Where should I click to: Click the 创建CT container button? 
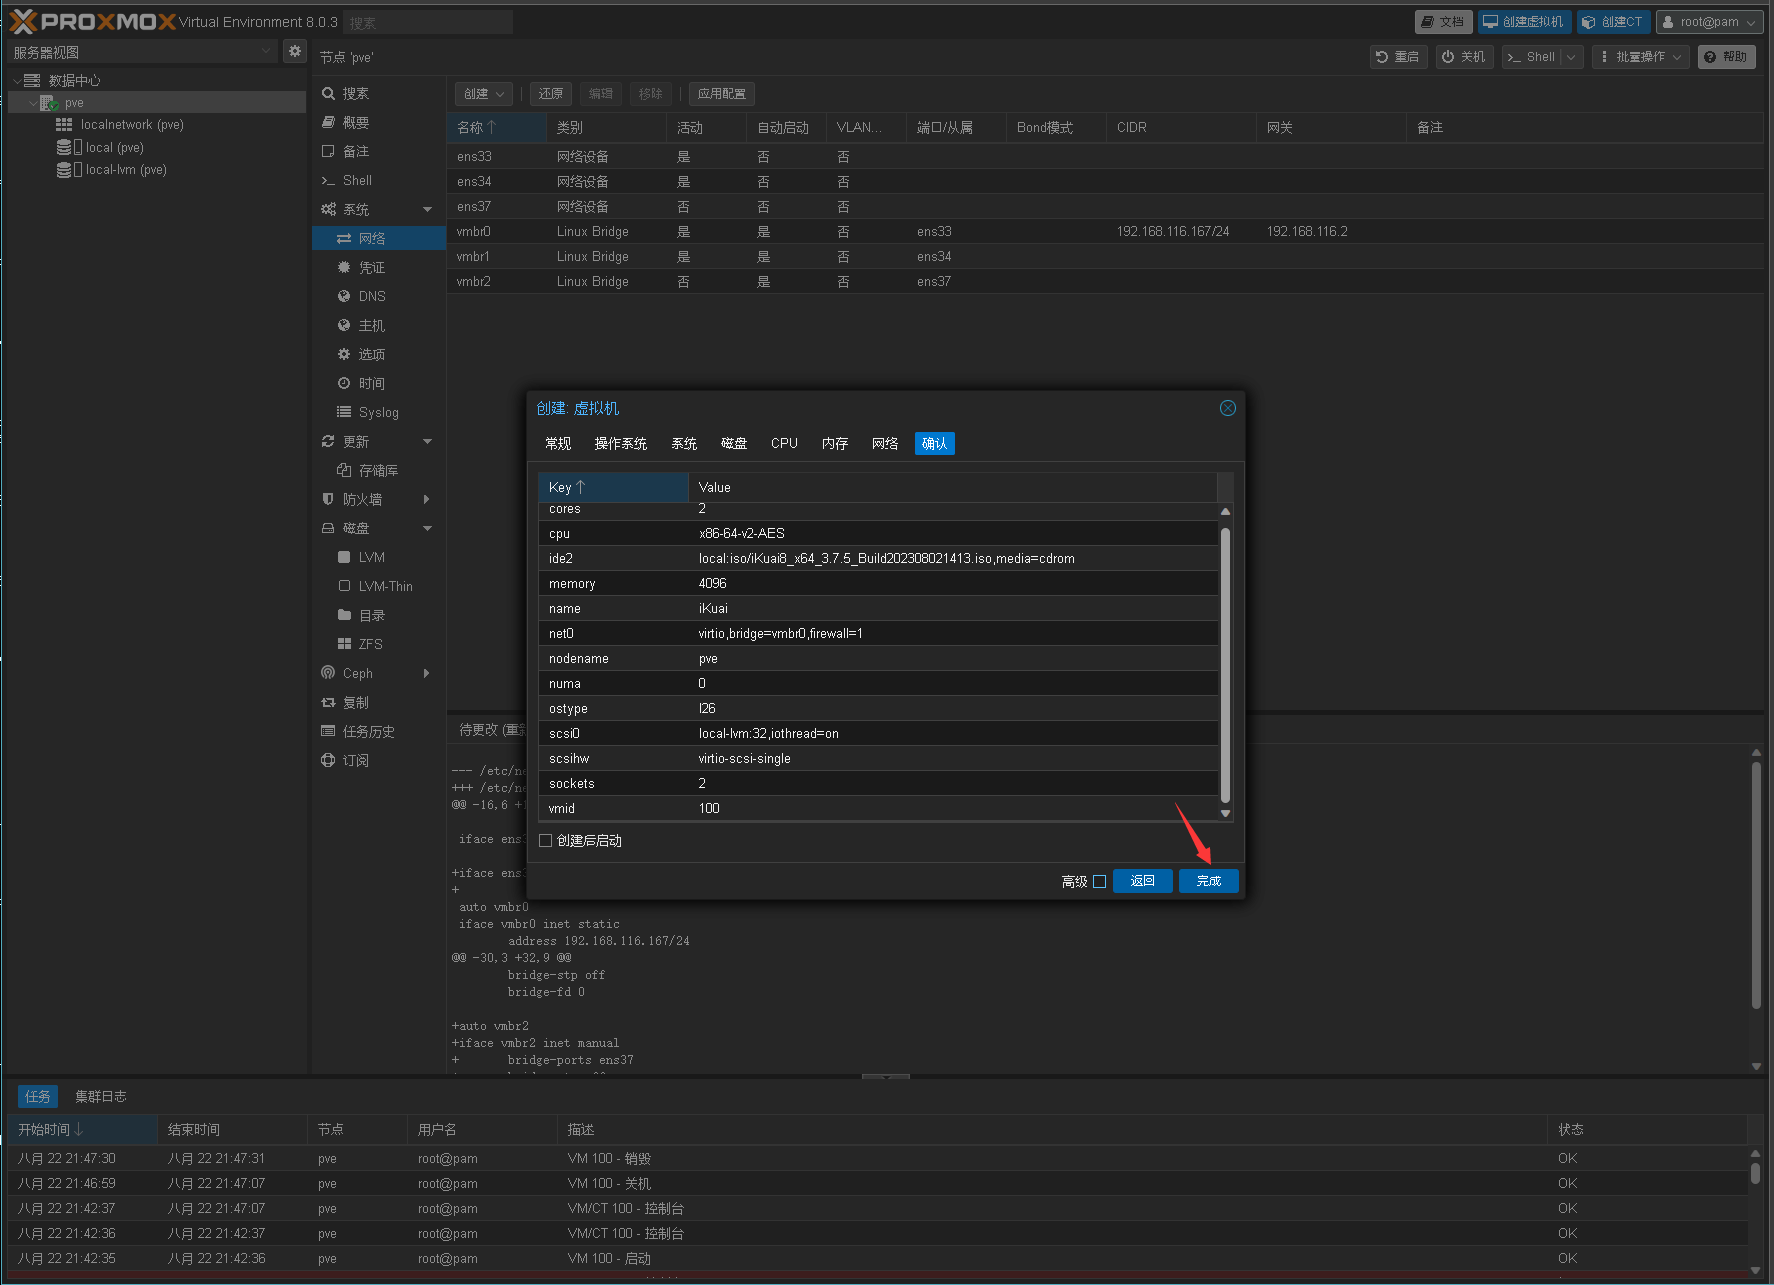click(1612, 22)
